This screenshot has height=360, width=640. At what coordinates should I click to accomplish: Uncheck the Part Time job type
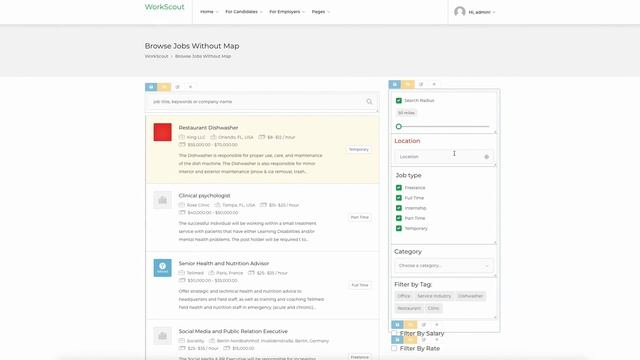399,218
